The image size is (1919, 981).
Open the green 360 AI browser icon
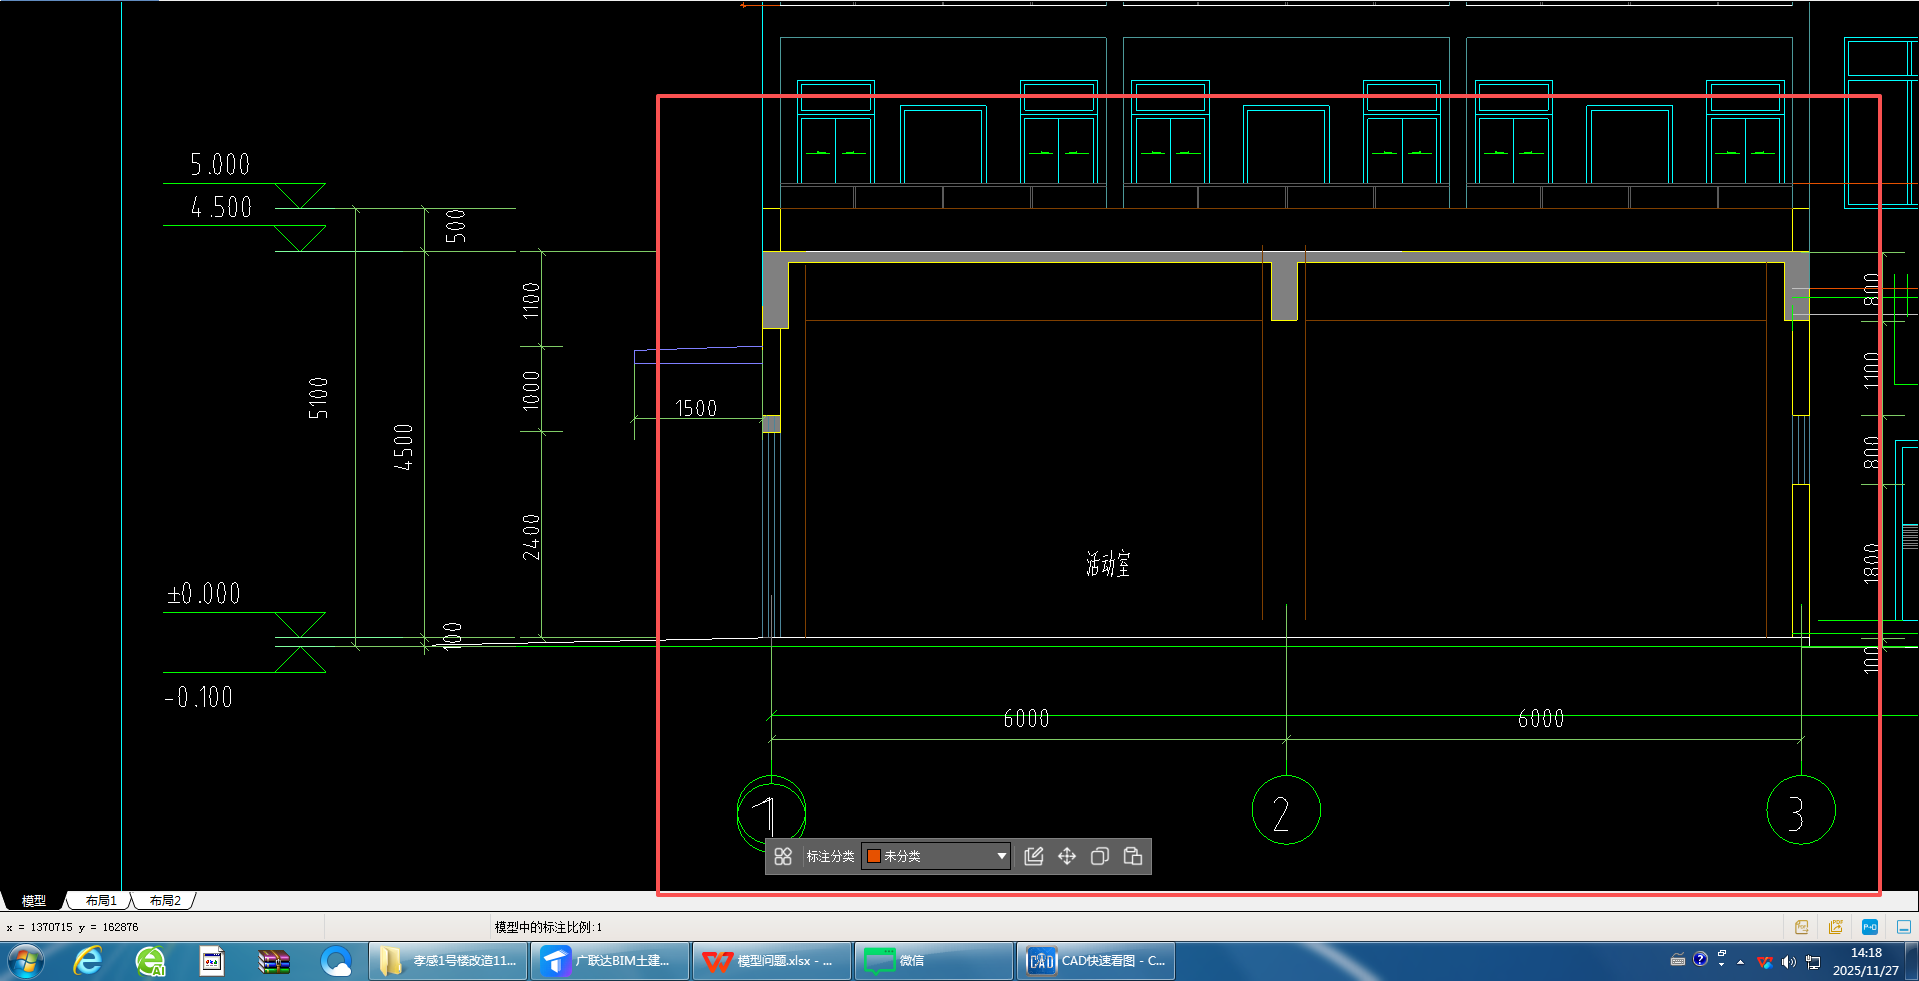[150, 962]
